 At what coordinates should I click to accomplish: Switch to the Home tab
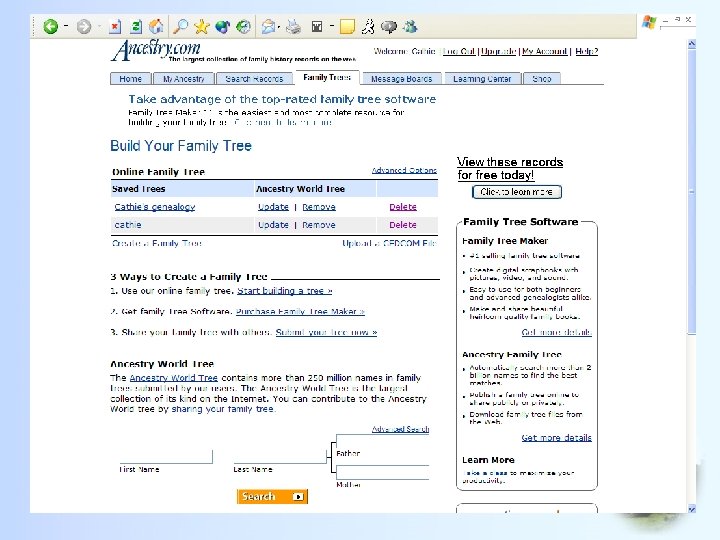pyautogui.click(x=130, y=79)
